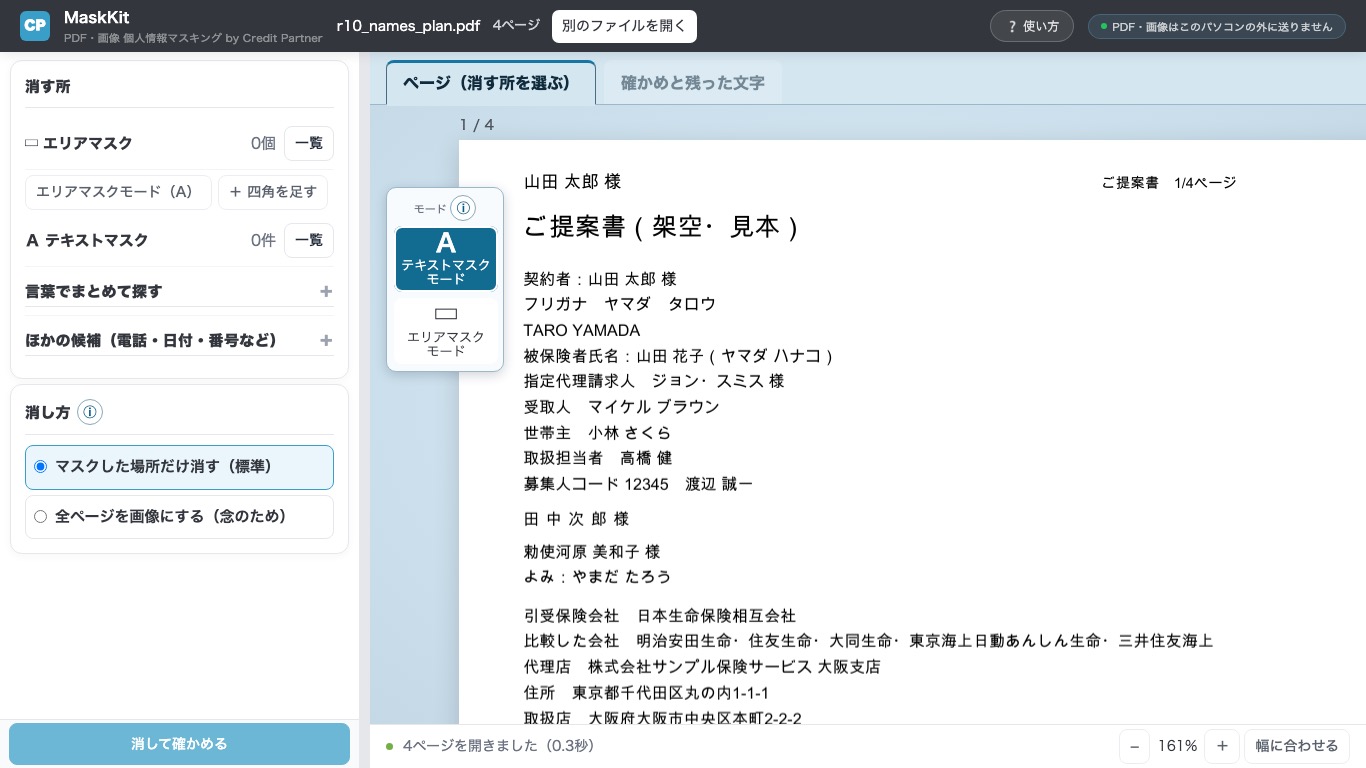The image size is (1366, 768).
Task: Open the ？使い方 help button
Action: (1032, 26)
